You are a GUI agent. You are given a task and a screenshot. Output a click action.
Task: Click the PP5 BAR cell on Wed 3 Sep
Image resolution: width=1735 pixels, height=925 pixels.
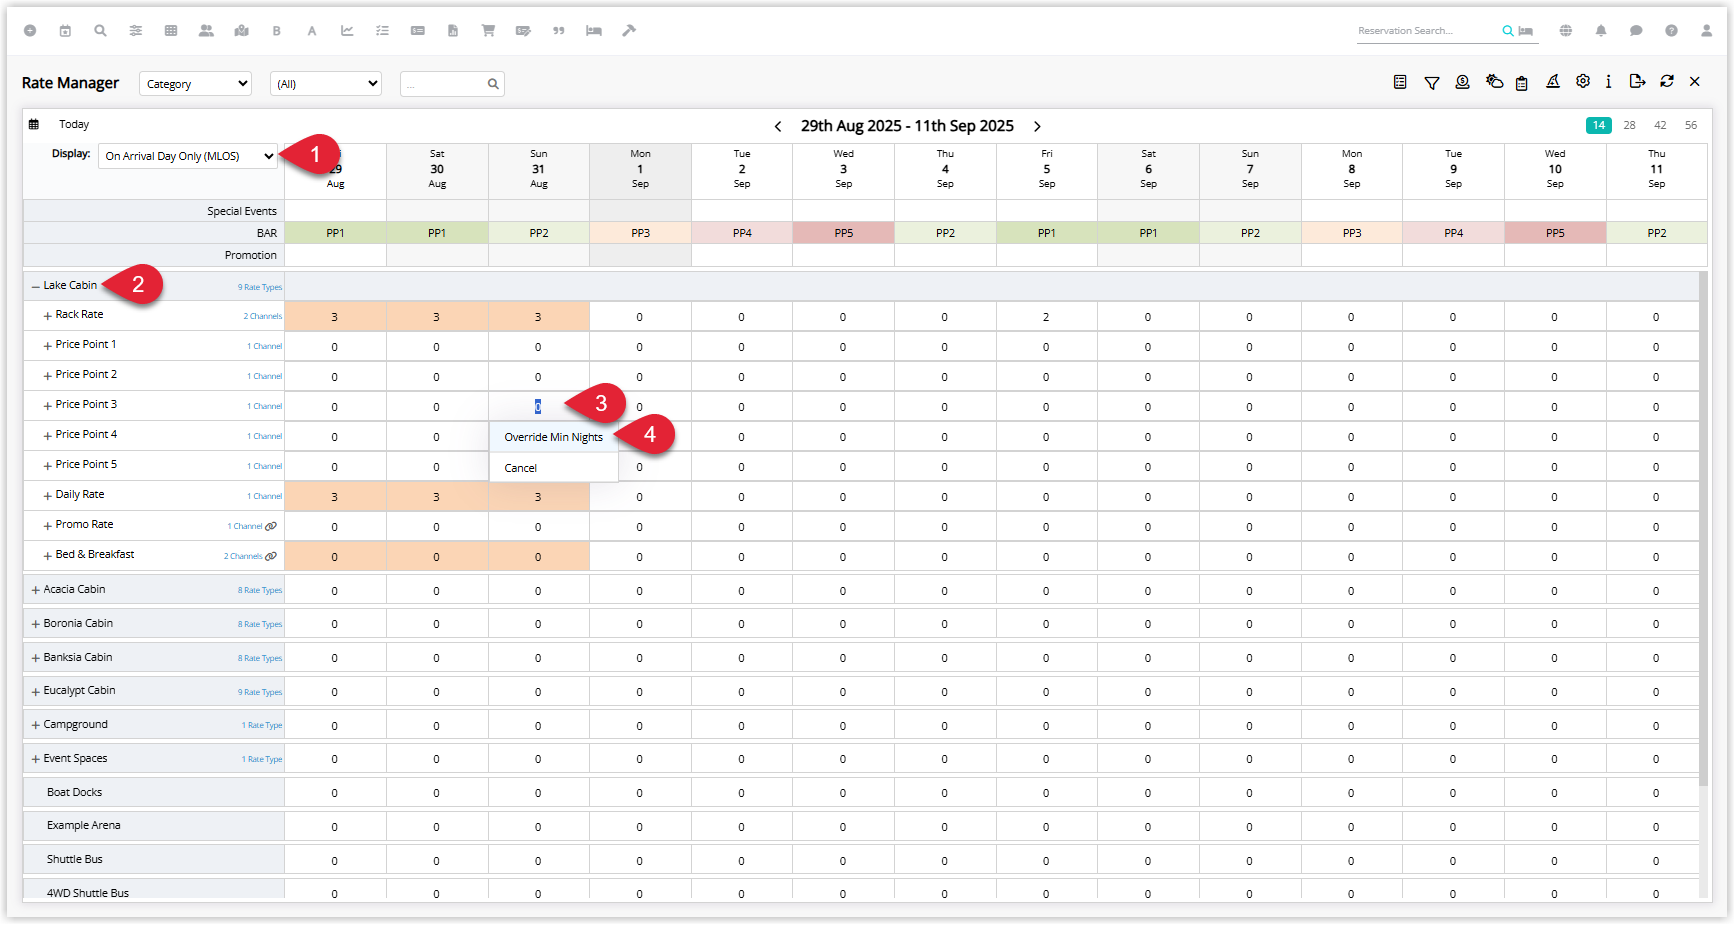[x=844, y=233]
